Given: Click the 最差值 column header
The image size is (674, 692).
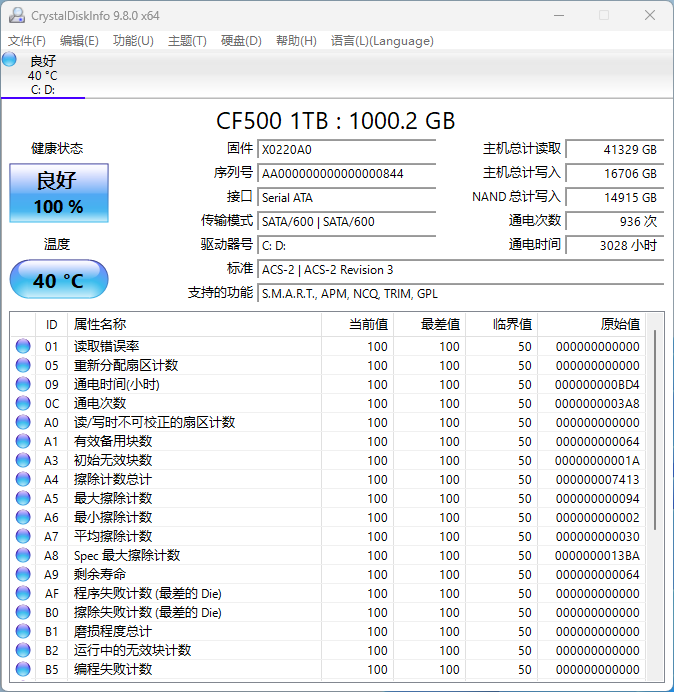Looking at the screenshot, I should 429,324.
